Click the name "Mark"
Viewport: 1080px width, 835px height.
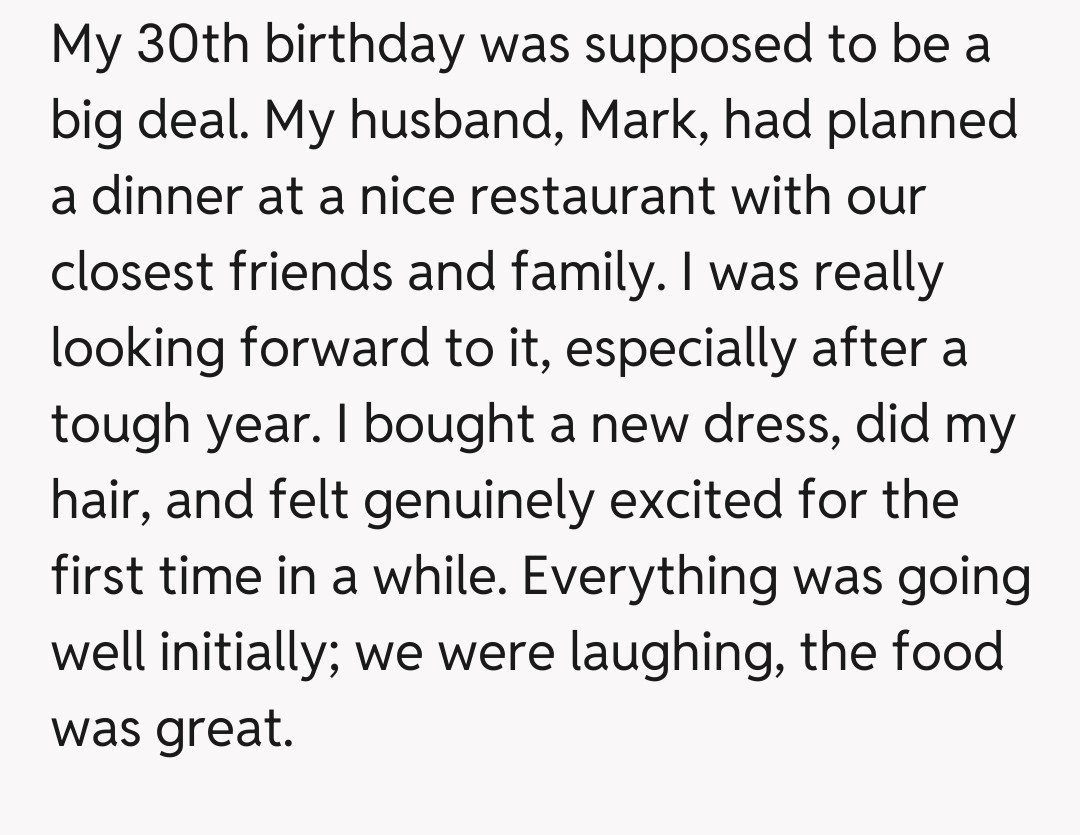(x=641, y=122)
